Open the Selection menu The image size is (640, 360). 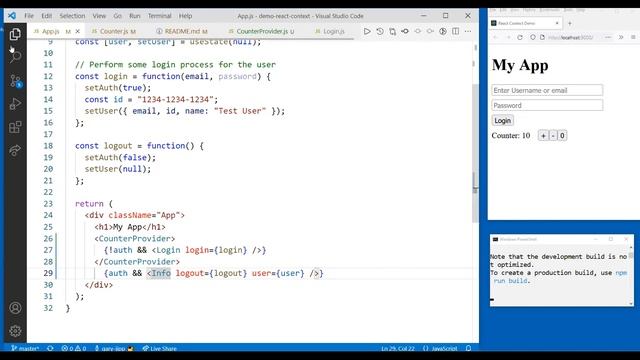[x=72, y=16]
